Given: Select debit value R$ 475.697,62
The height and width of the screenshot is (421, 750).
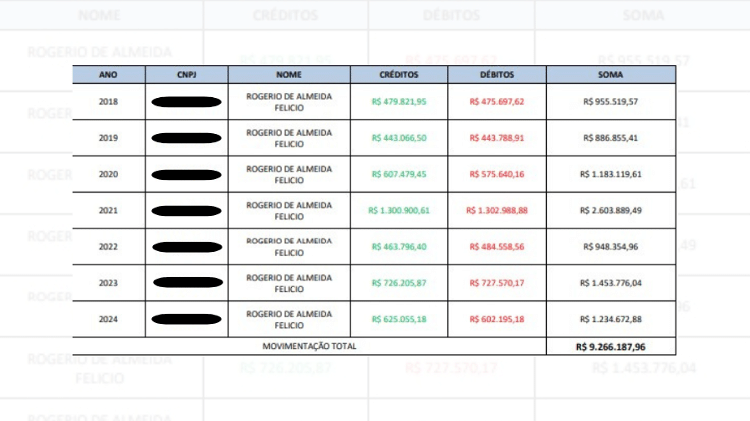Looking at the screenshot, I should point(497,101).
